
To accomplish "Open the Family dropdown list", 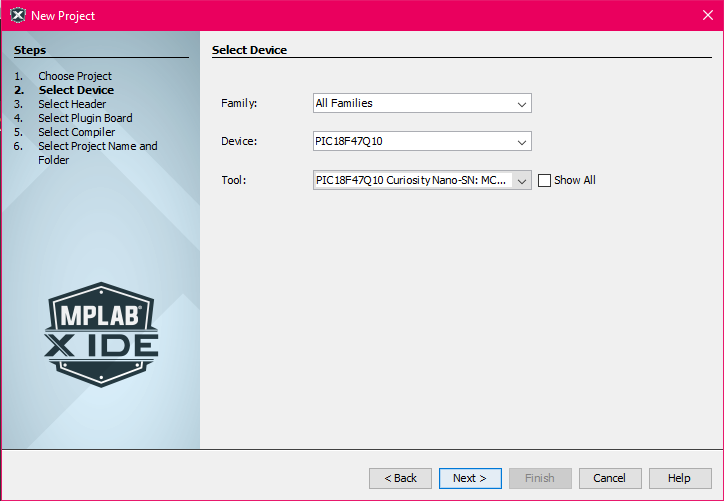I will tap(522, 103).
